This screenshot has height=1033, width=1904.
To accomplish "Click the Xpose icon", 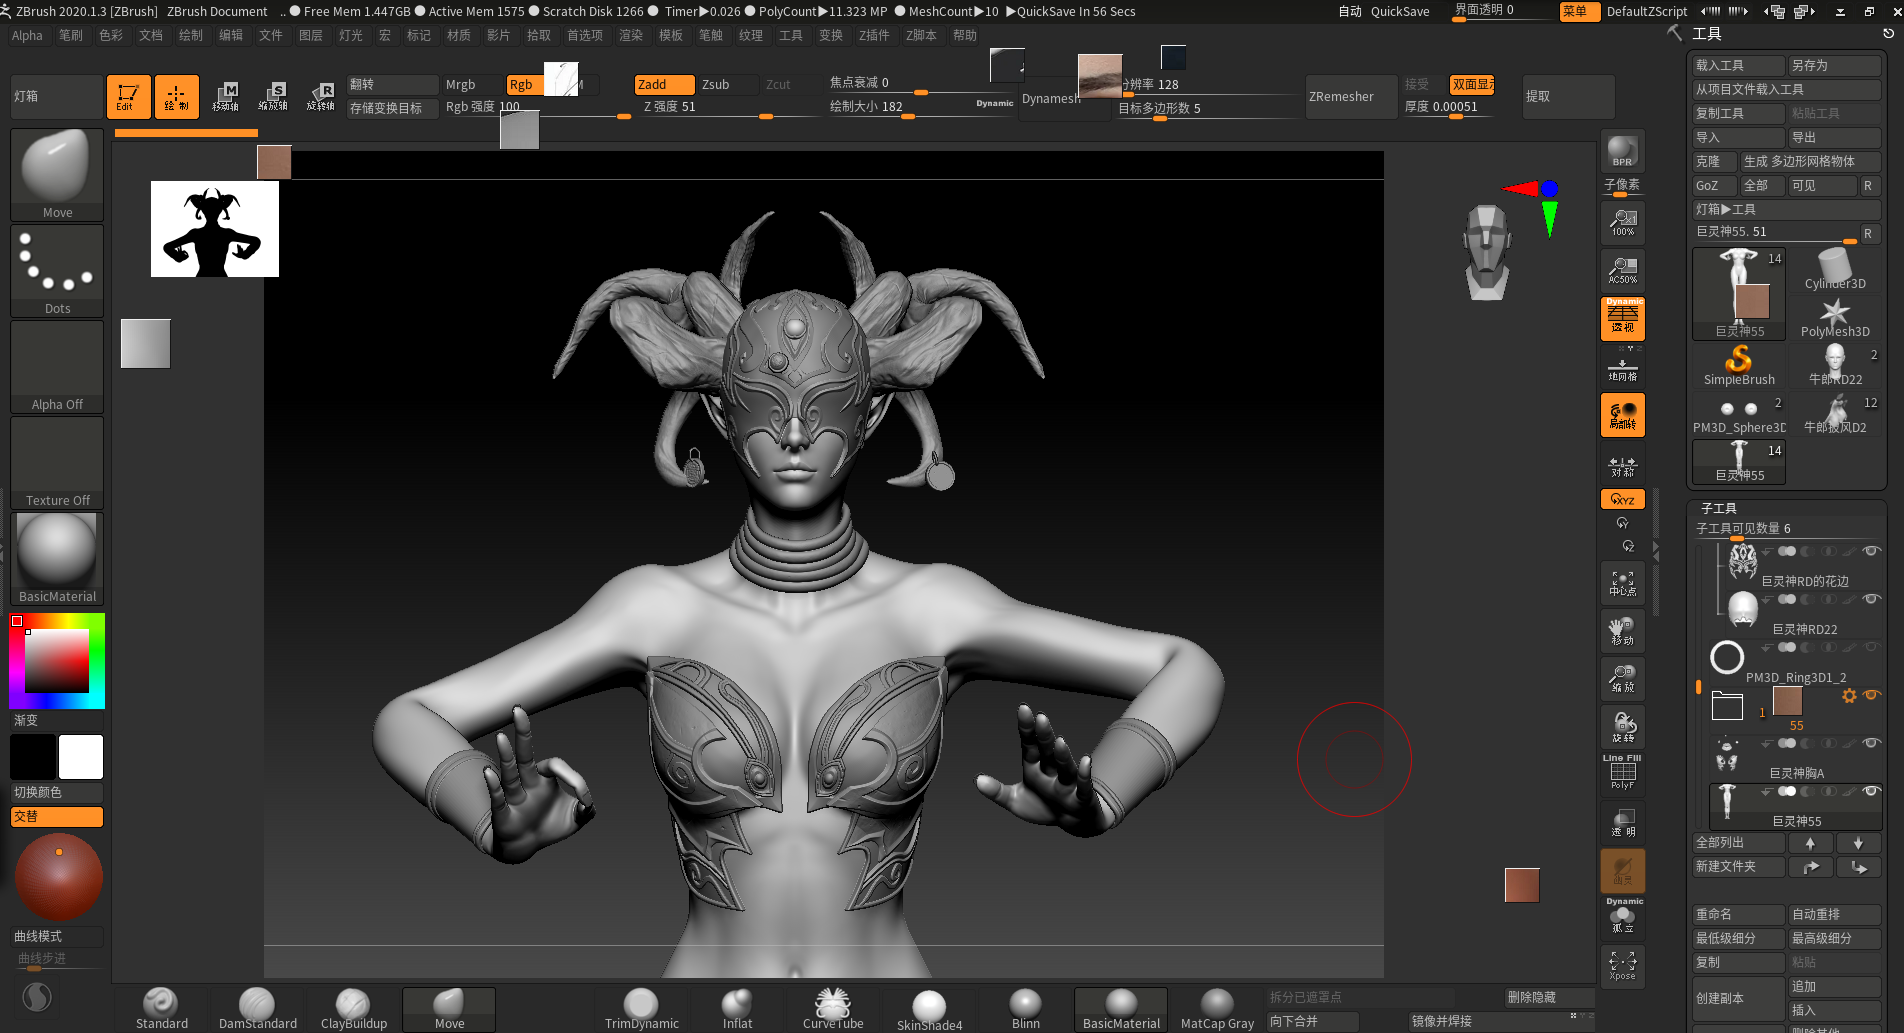I will tap(1622, 965).
